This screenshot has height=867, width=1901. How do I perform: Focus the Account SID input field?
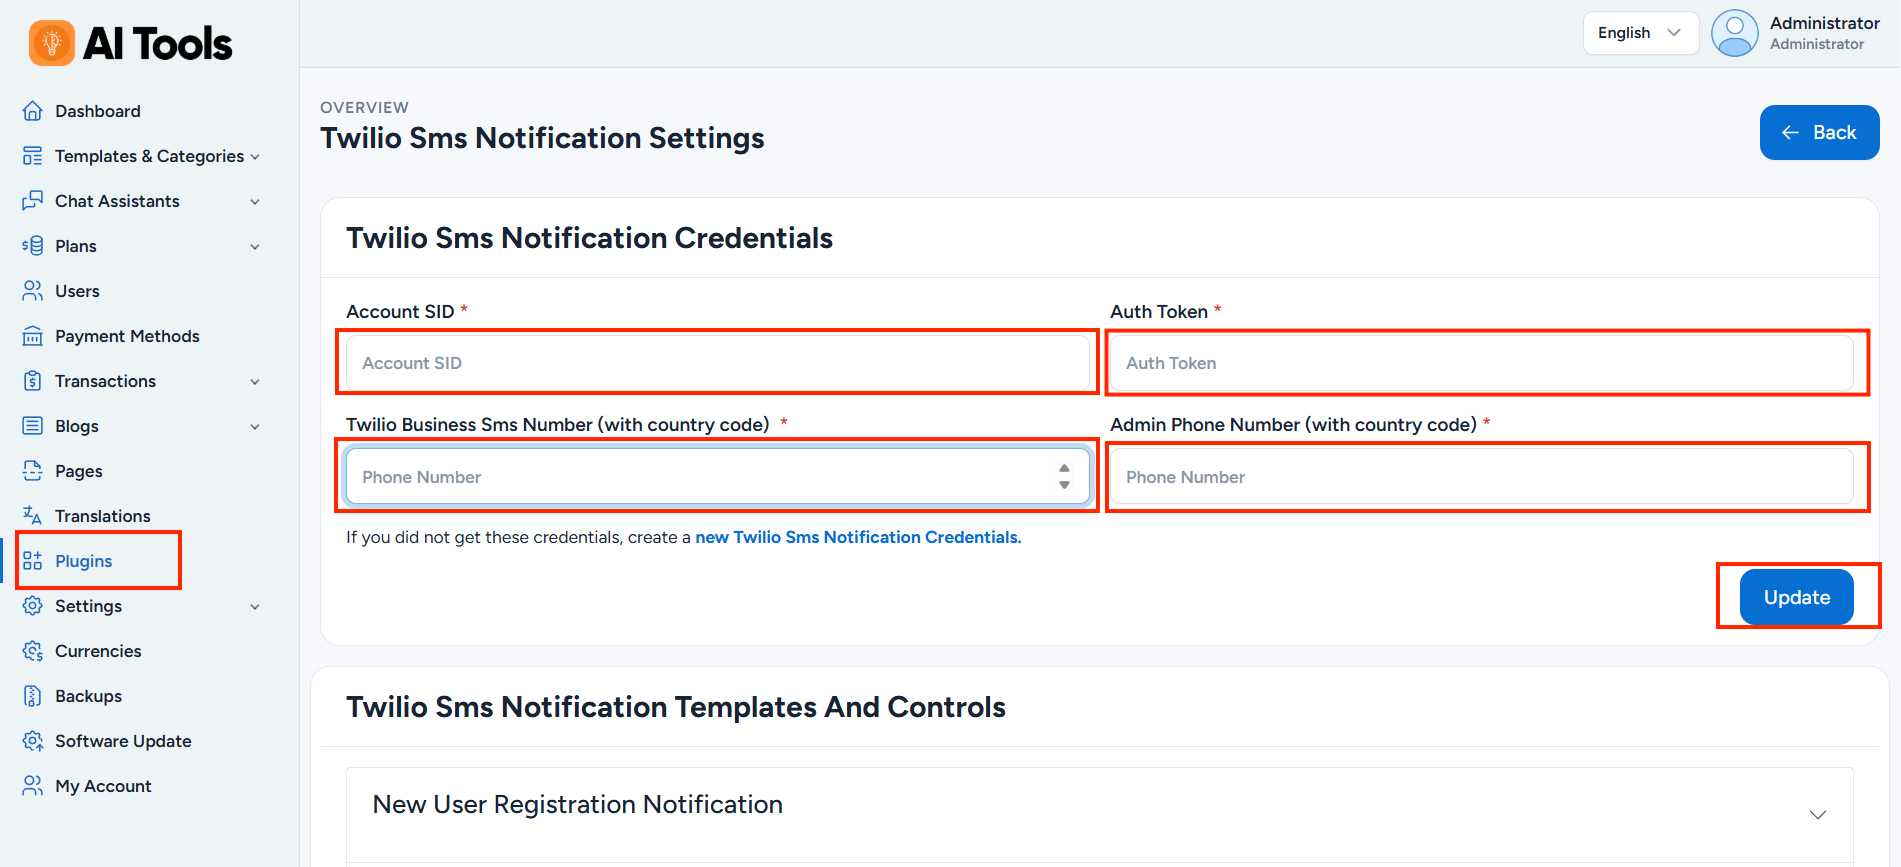717,363
